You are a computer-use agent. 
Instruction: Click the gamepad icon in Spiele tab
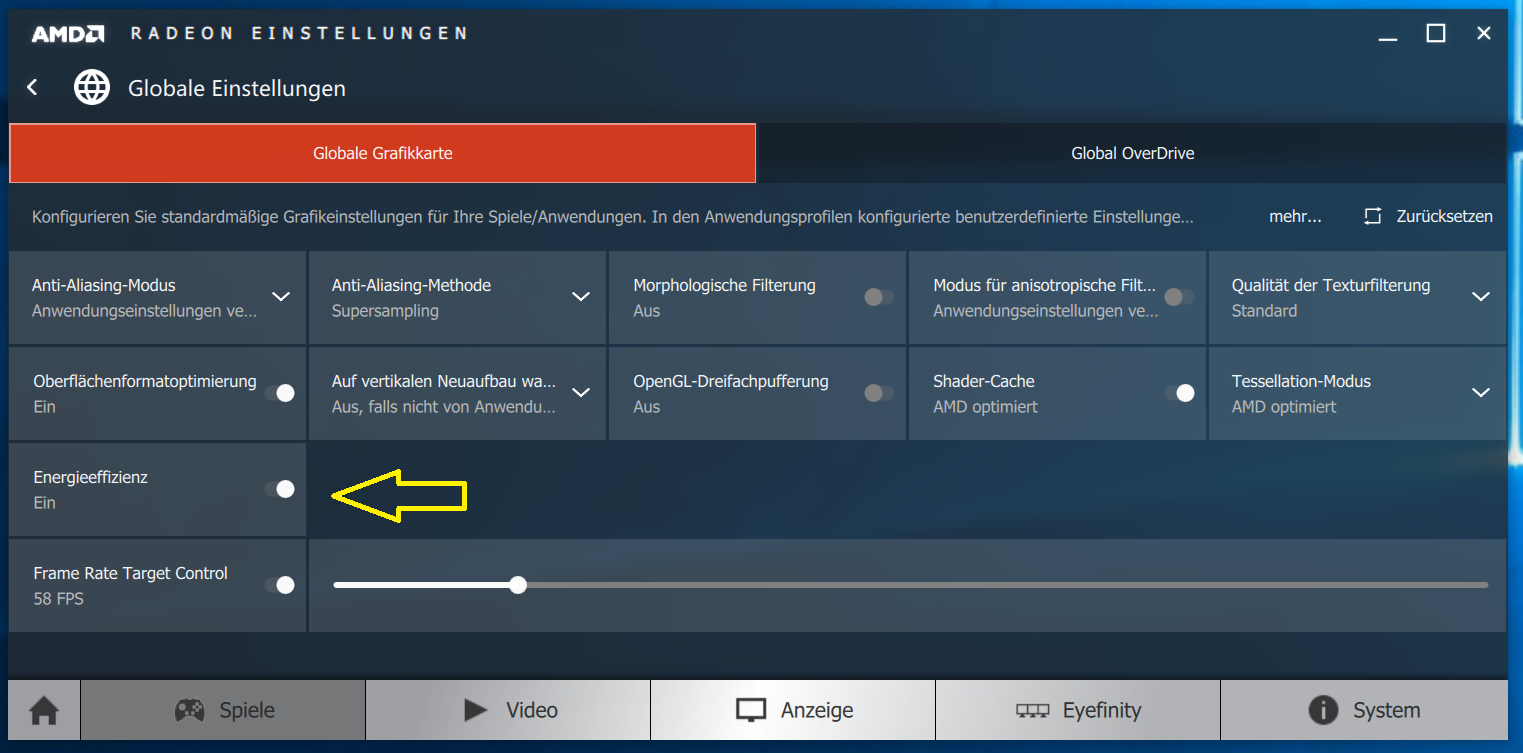(x=190, y=711)
